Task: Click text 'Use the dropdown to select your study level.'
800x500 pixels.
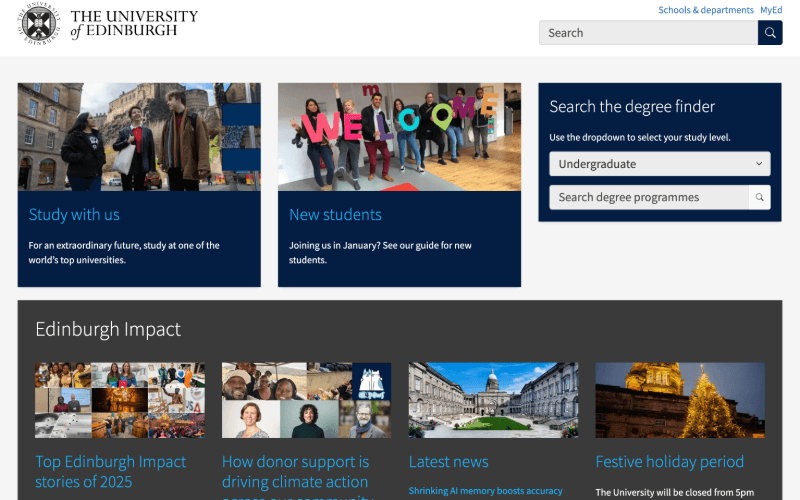Action: [x=640, y=137]
